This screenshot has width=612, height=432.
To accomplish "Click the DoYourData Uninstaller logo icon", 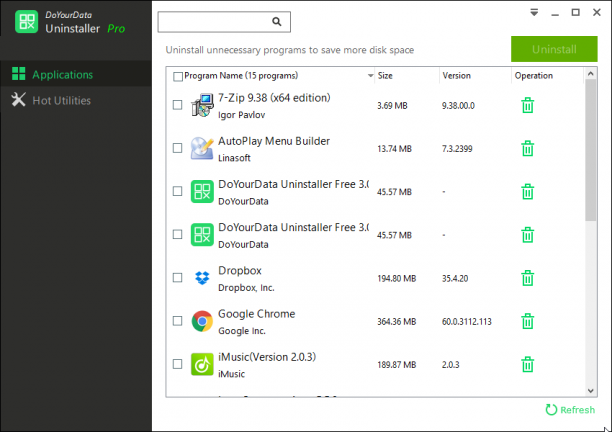I will [27, 21].
